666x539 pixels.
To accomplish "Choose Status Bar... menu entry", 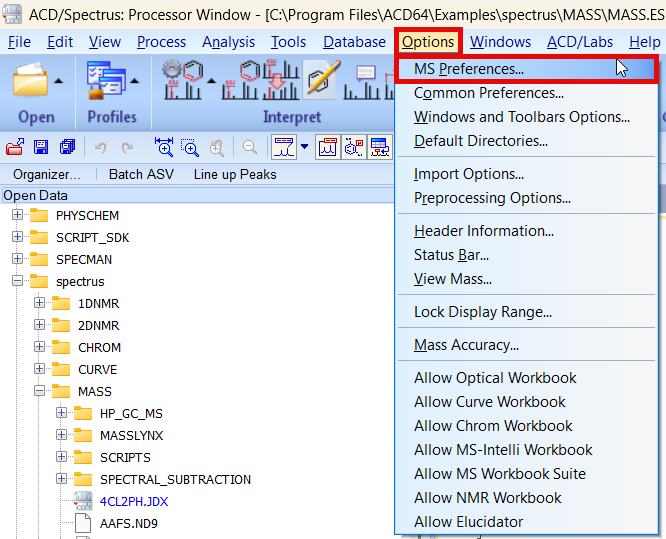I will [x=527, y=255].
